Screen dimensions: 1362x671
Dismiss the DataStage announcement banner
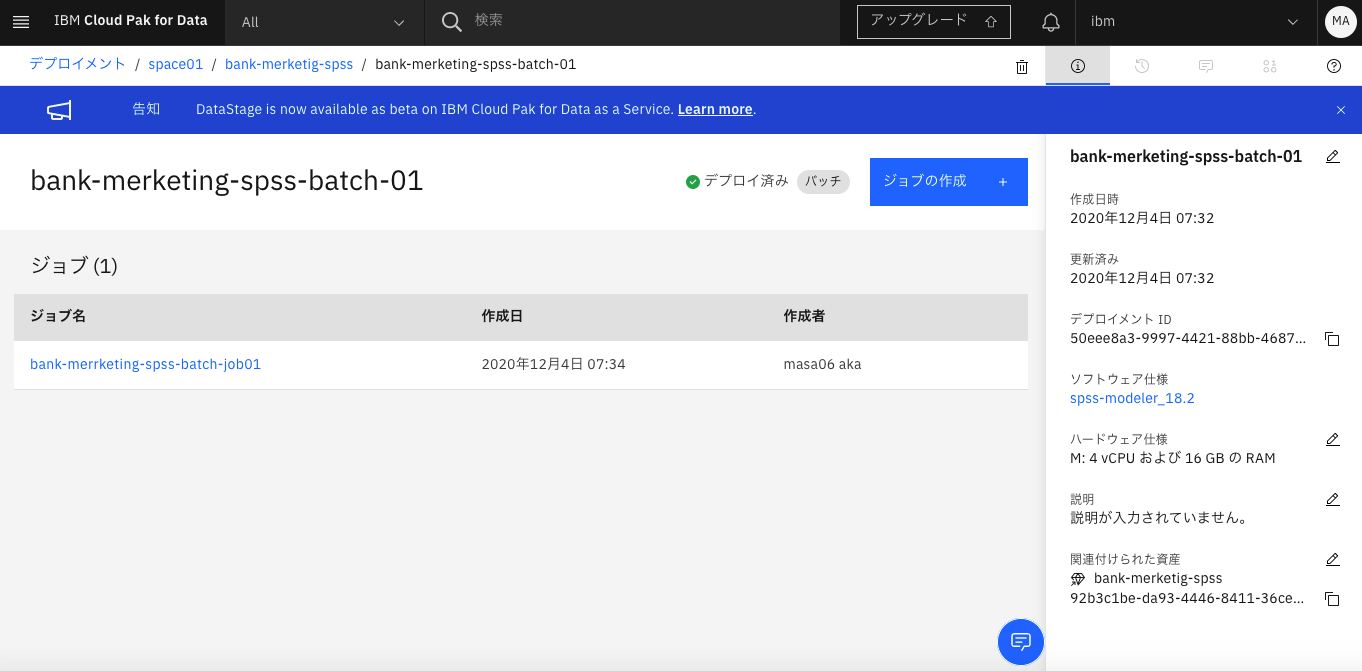pos(1340,110)
